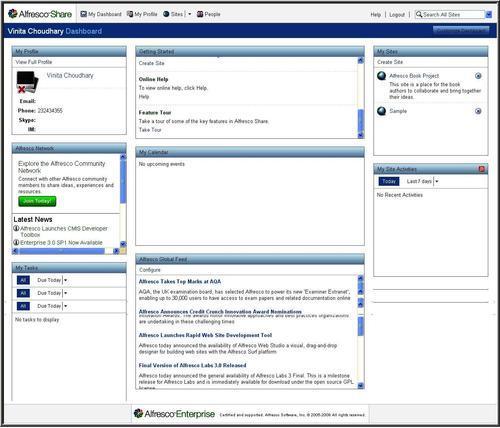Click the Help link under Online Help
The image size is (500, 428).
pos(144,97)
